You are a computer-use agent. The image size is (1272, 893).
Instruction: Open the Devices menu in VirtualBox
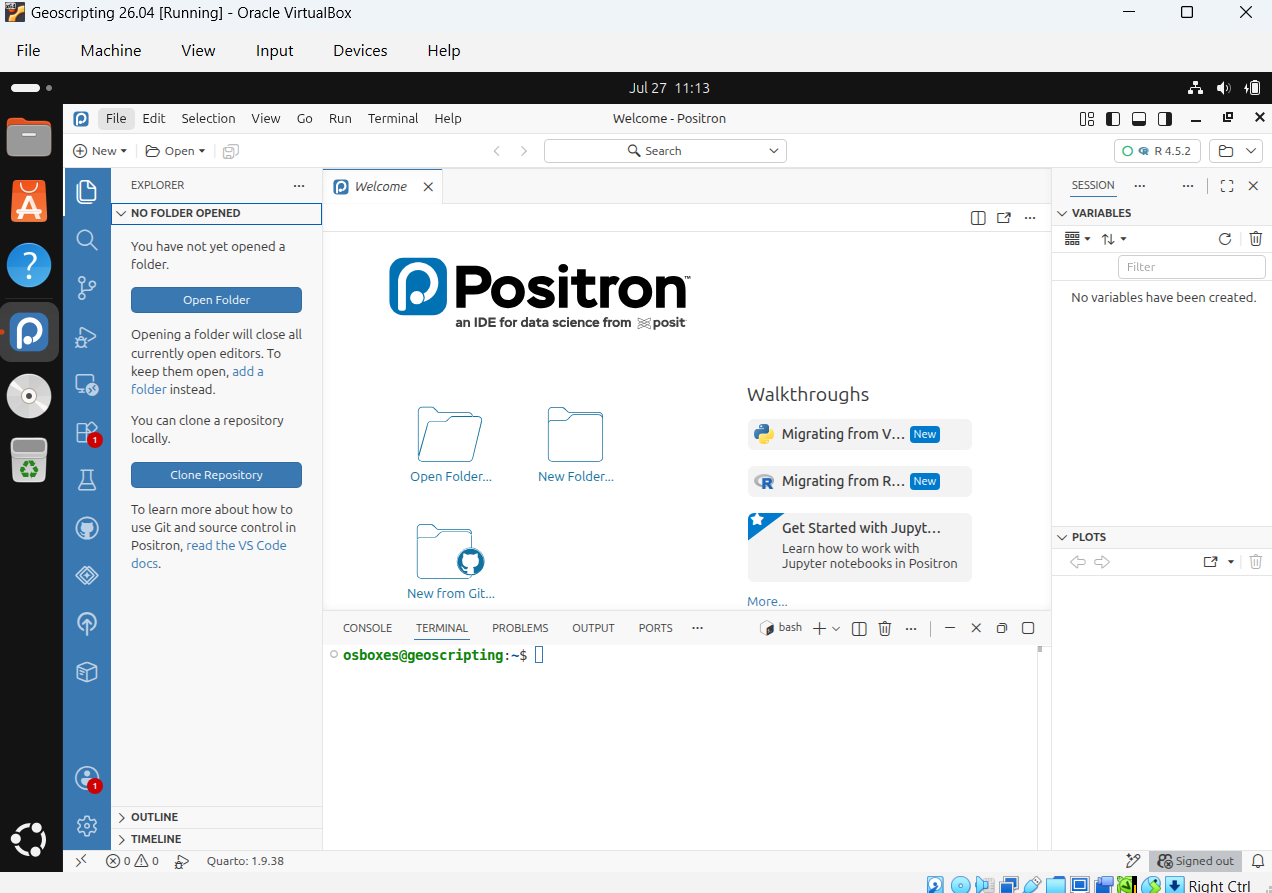360,51
